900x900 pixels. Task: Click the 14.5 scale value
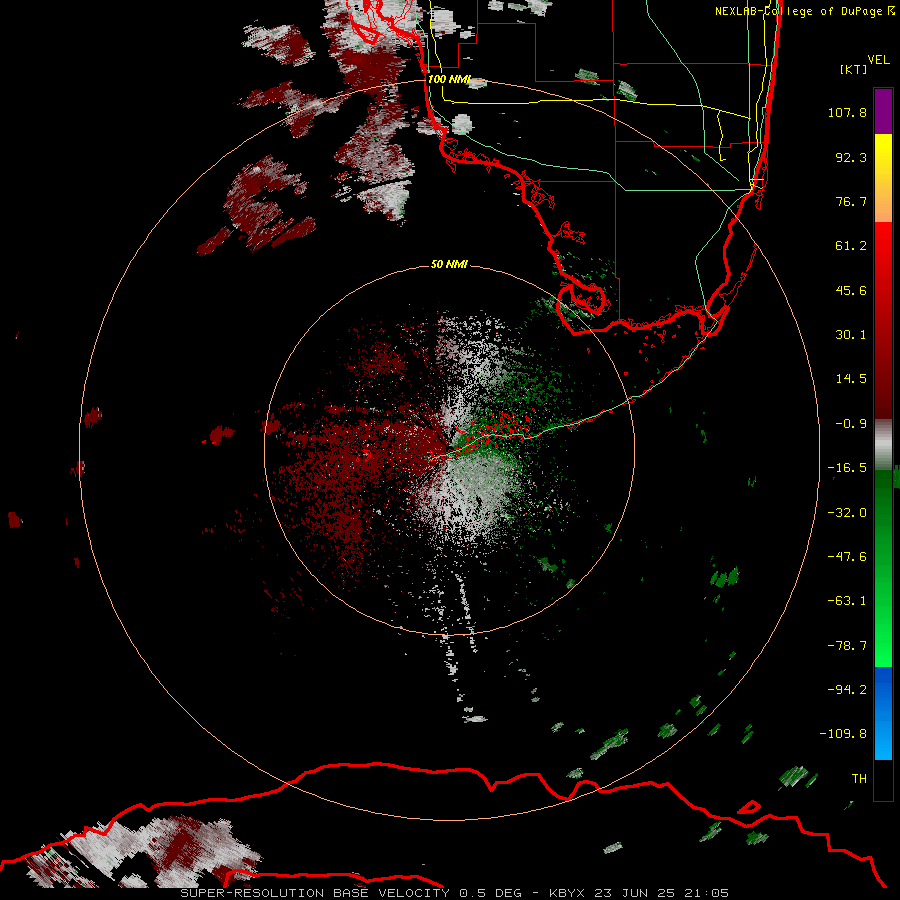click(x=851, y=379)
